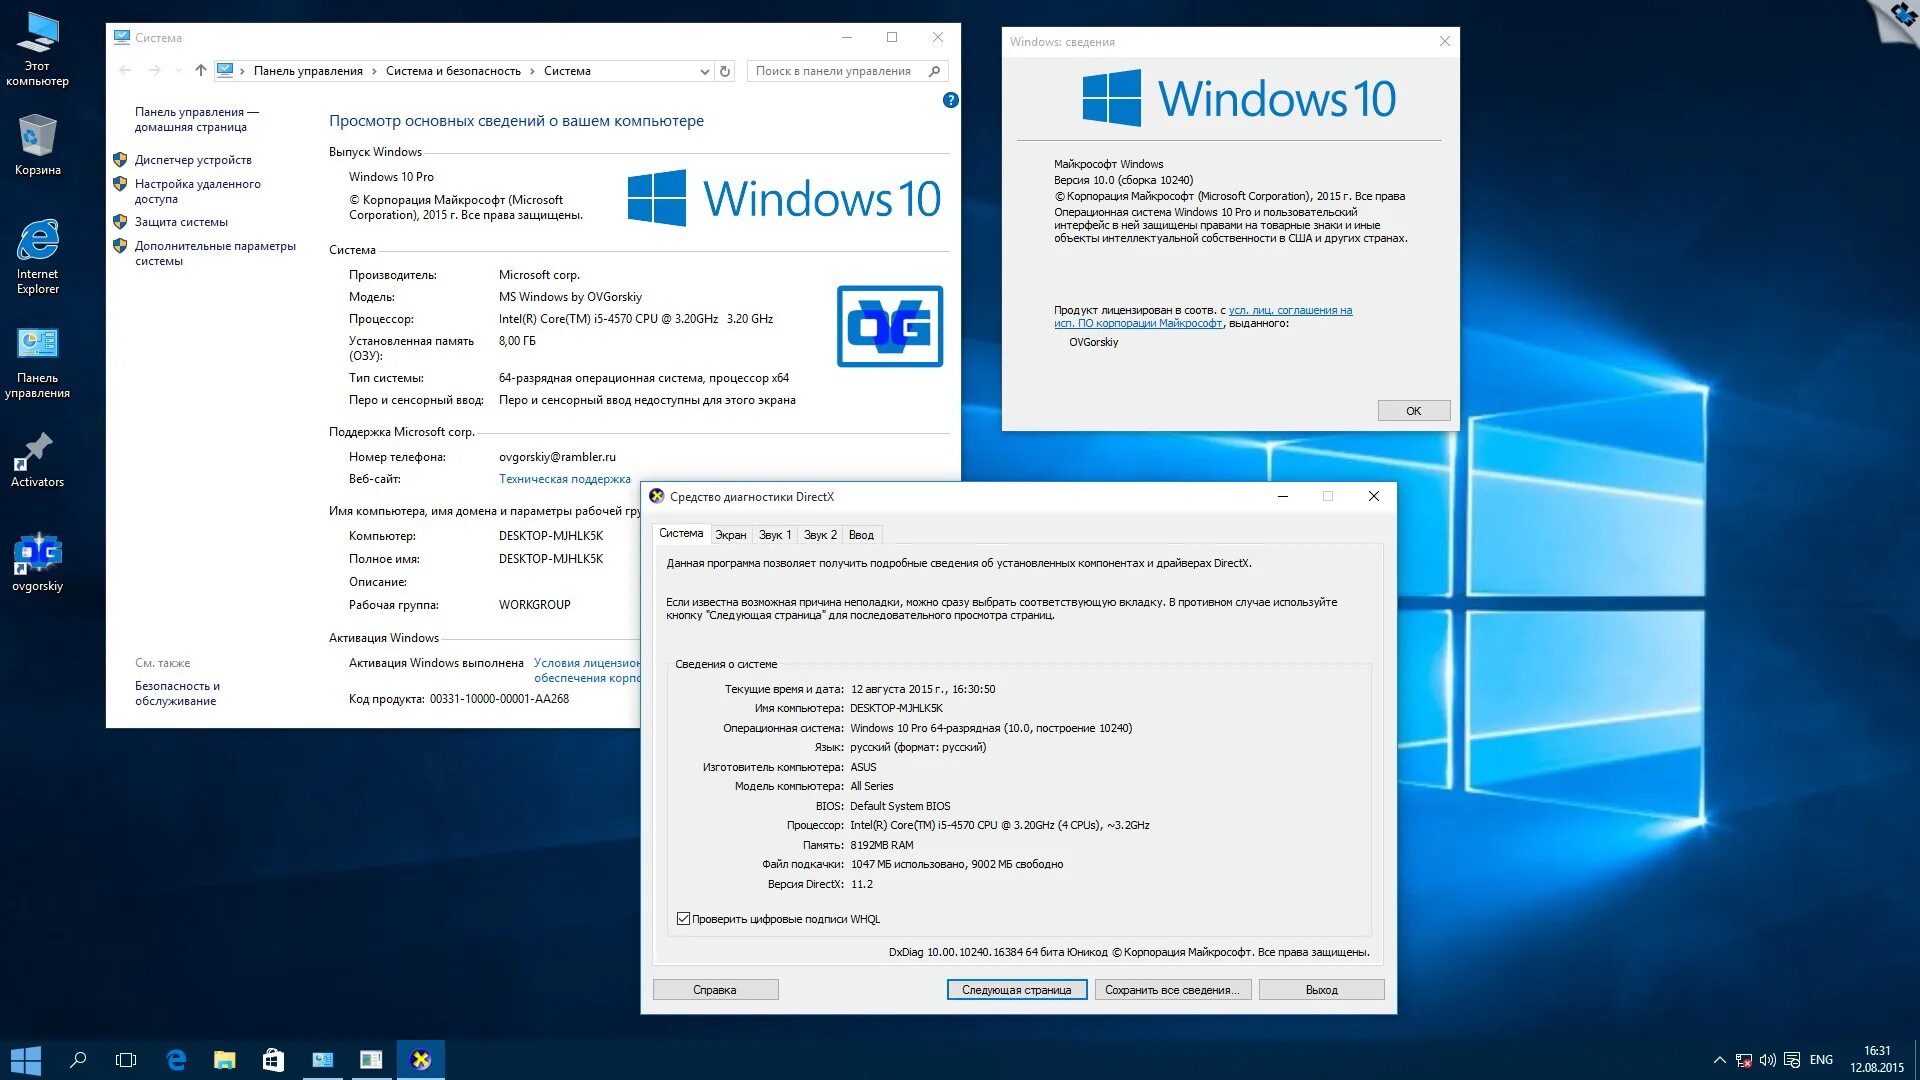Image resolution: width=1920 pixels, height=1080 pixels.
Task: Open the Диспетчер устройств link
Action: tap(193, 160)
